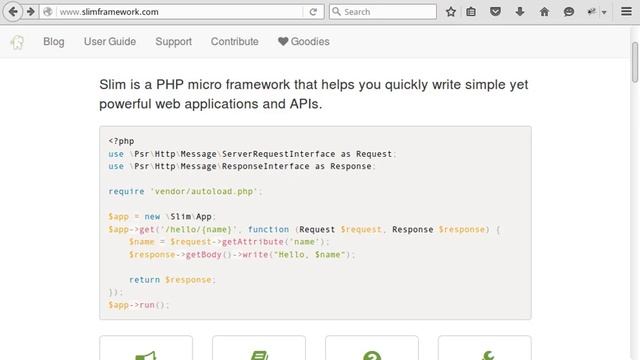The height and width of the screenshot is (360, 640).
Task: Click the page vertical scrollbar thumb
Action: pos(635,62)
